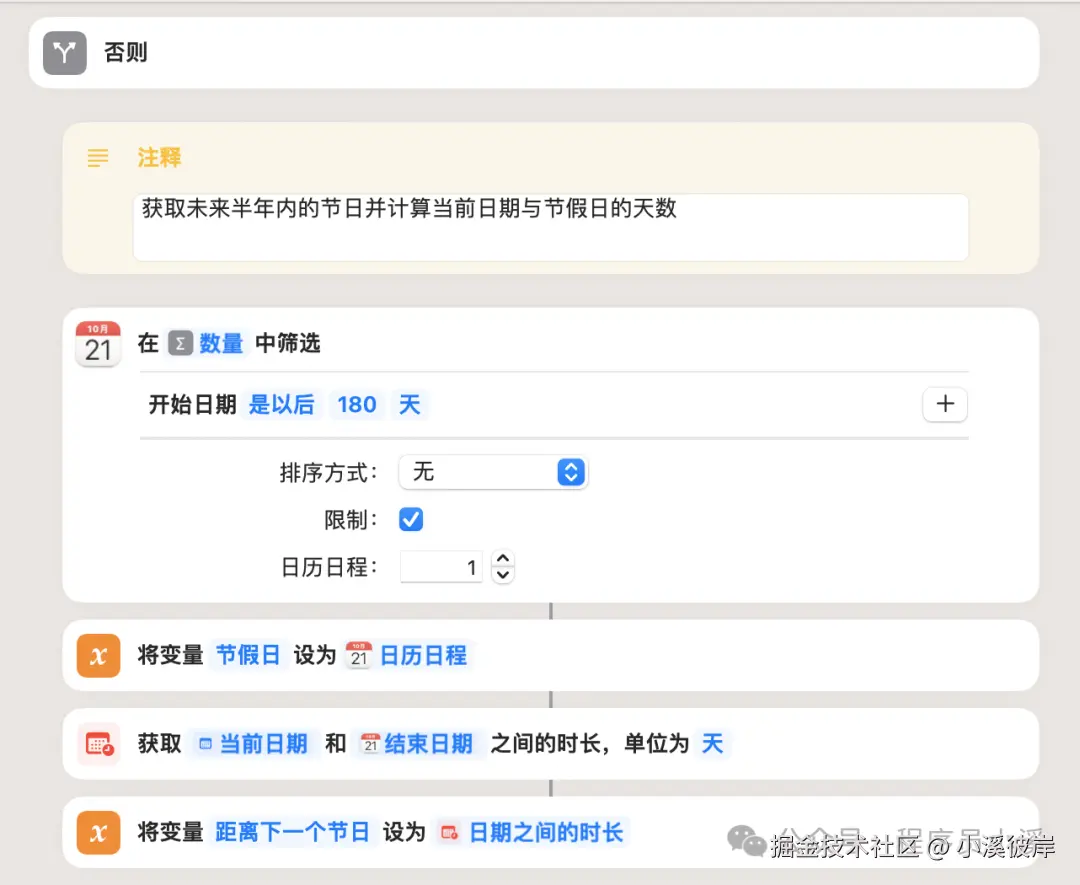Click the calendar filter action icon

click(x=97, y=342)
